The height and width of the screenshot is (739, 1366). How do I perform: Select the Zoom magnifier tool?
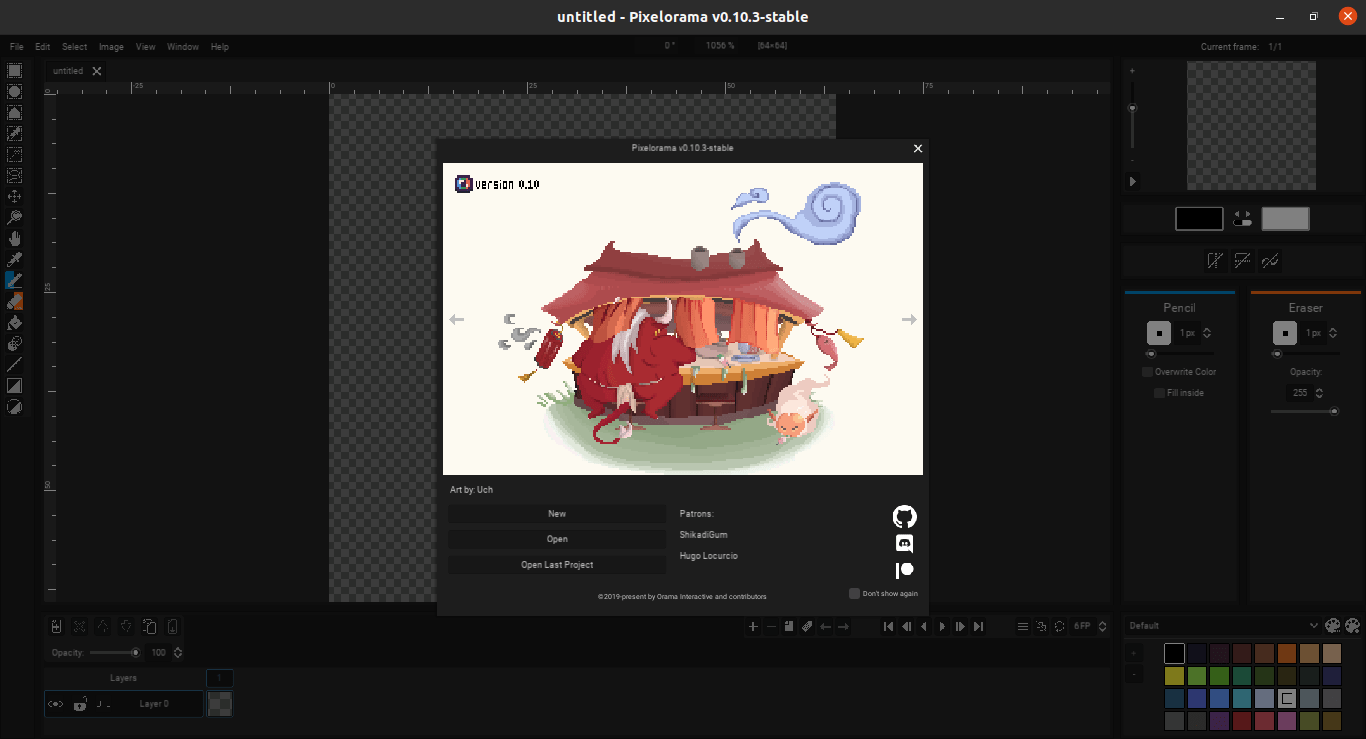(x=15, y=217)
